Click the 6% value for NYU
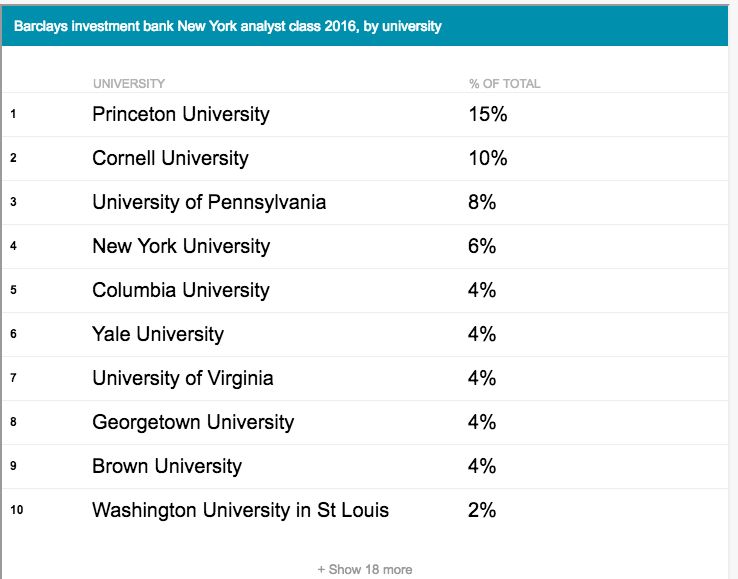 coord(481,246)
